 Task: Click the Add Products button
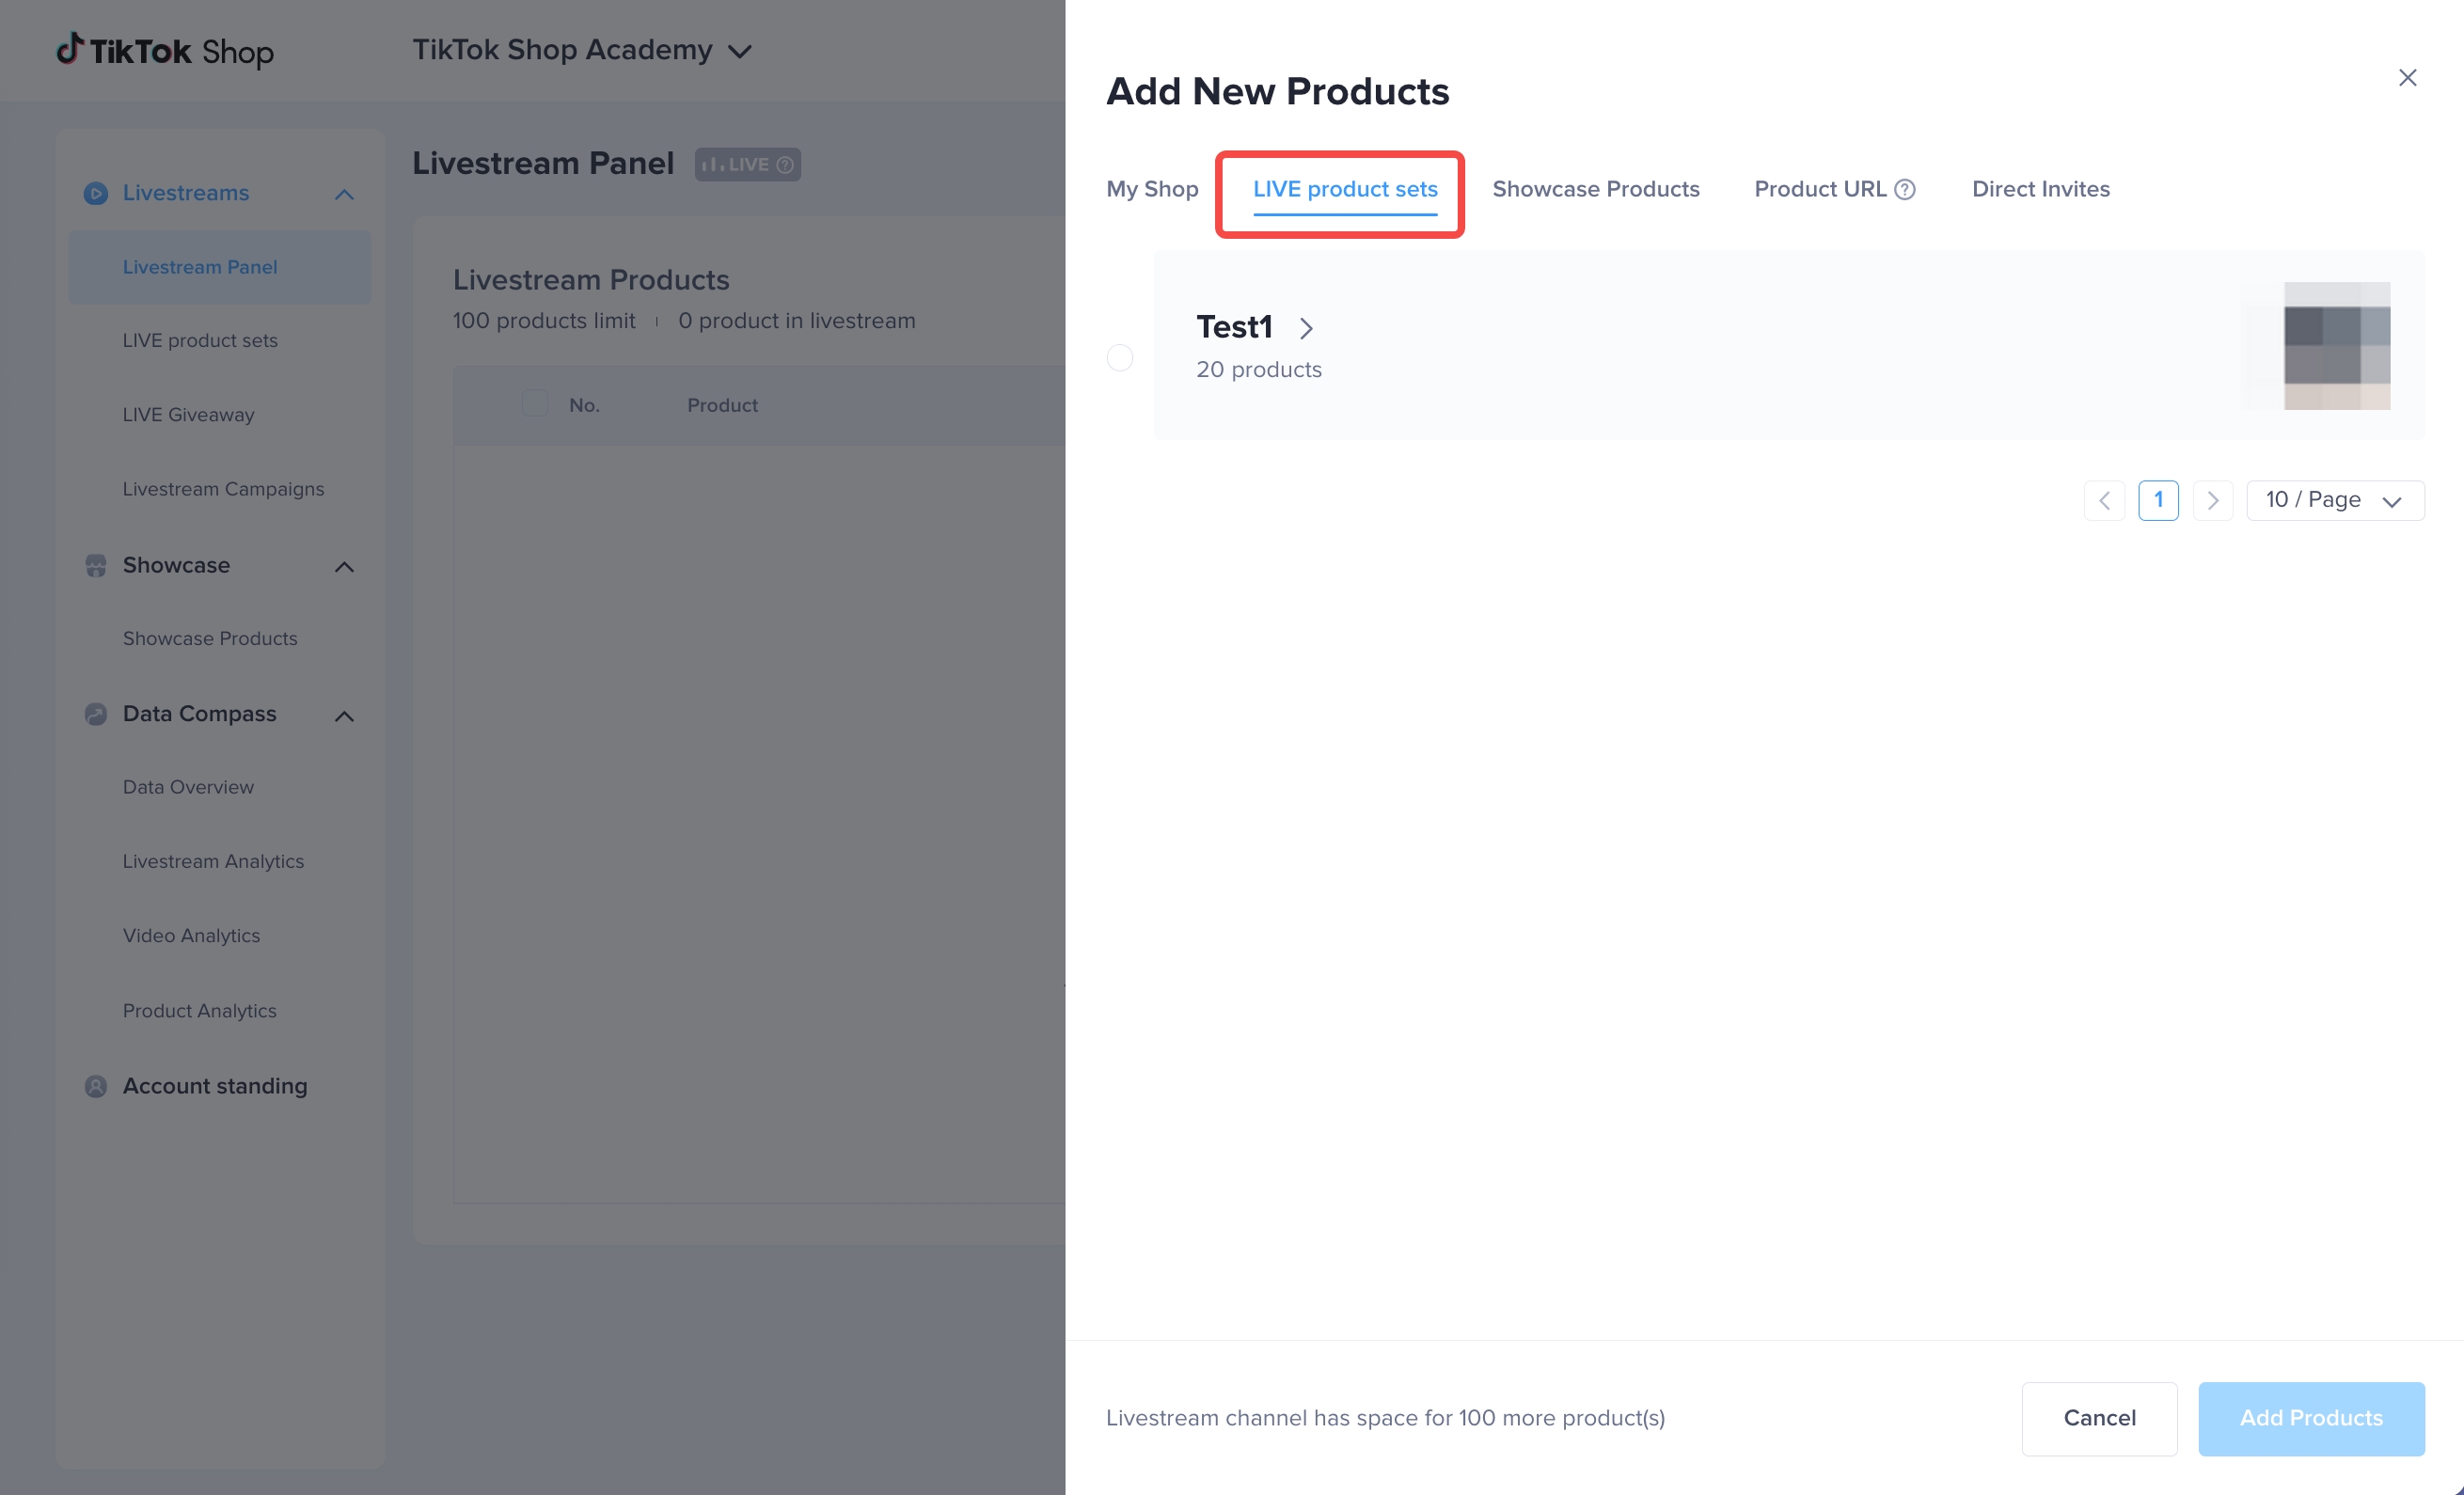[x=2311, y=1418]
